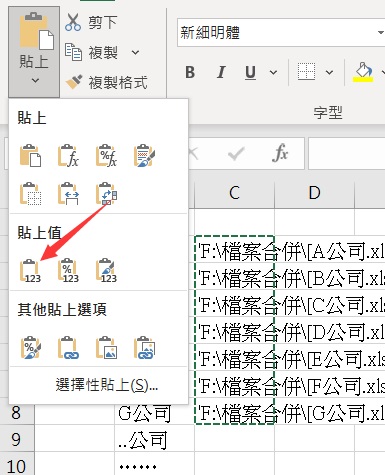
Task: Open the borders dropdown arrow
Action: point(329,72)
